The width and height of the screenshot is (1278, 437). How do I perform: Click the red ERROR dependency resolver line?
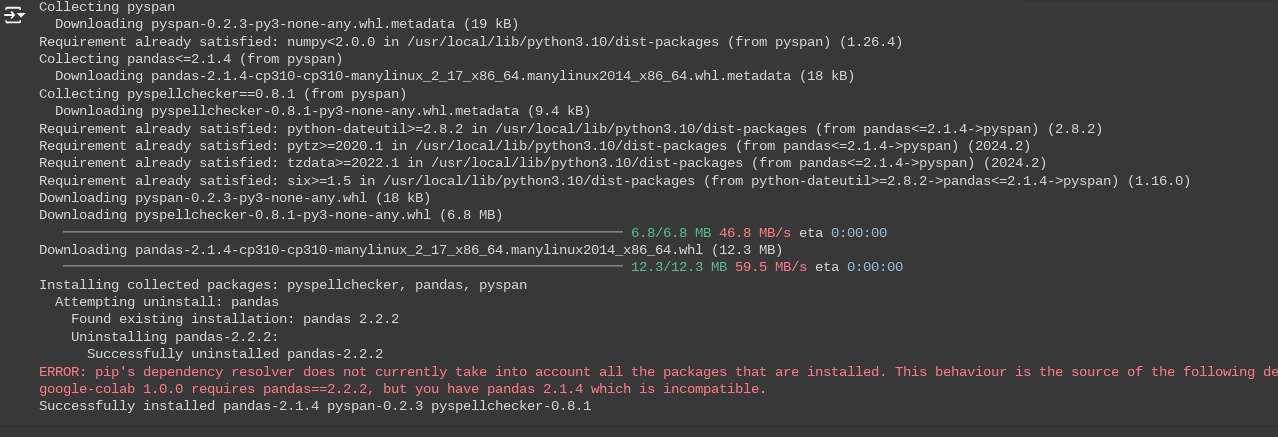click(658, 371)
